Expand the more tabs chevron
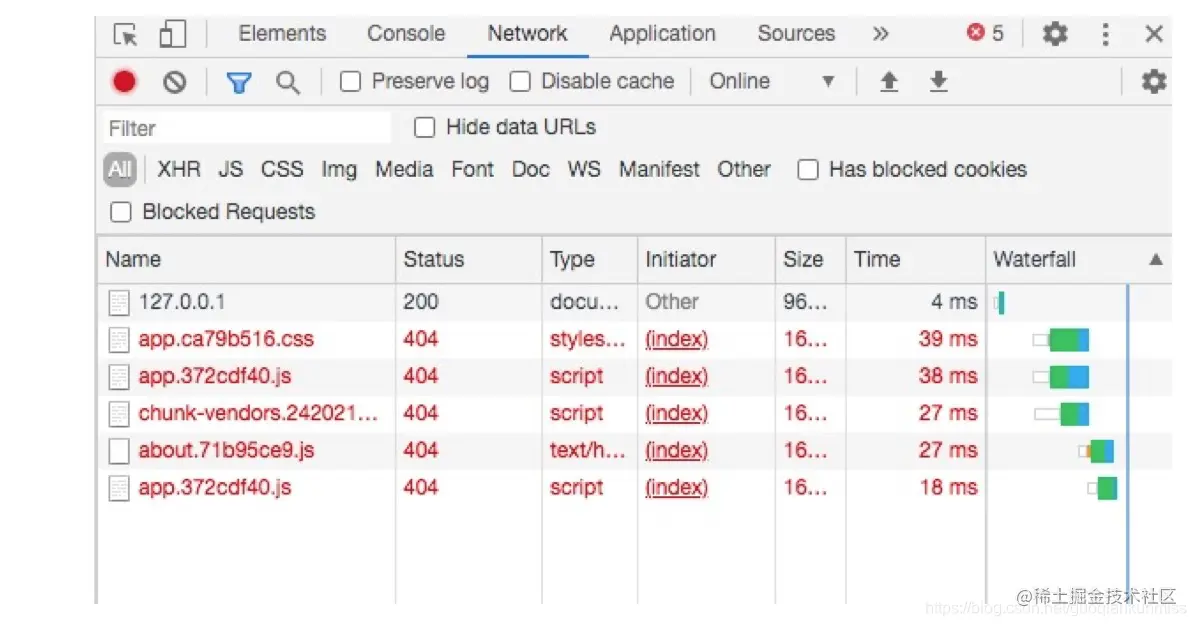 [x=880, y=34]
